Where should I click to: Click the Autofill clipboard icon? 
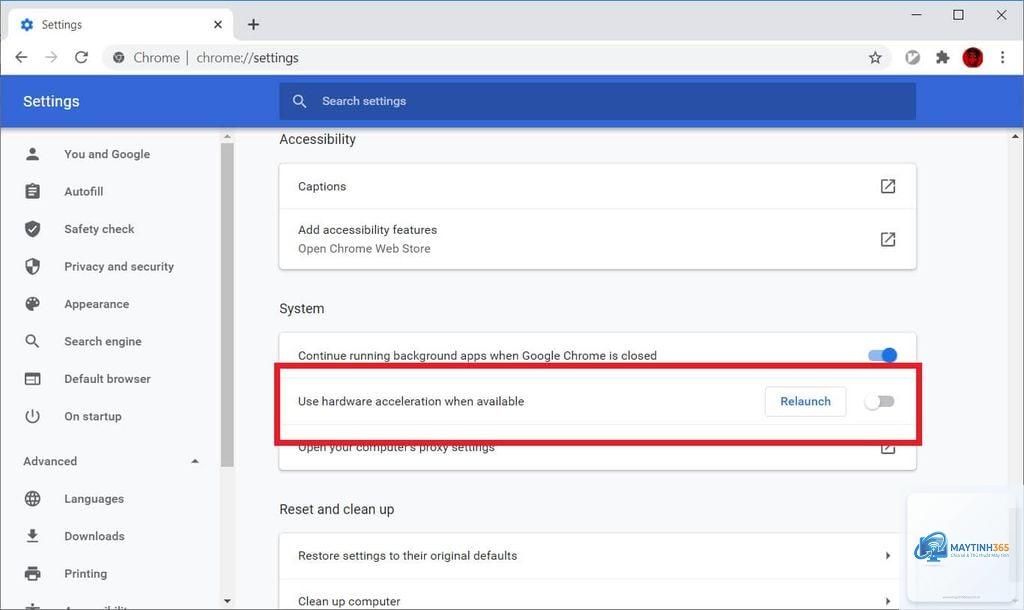coord(32,191)
